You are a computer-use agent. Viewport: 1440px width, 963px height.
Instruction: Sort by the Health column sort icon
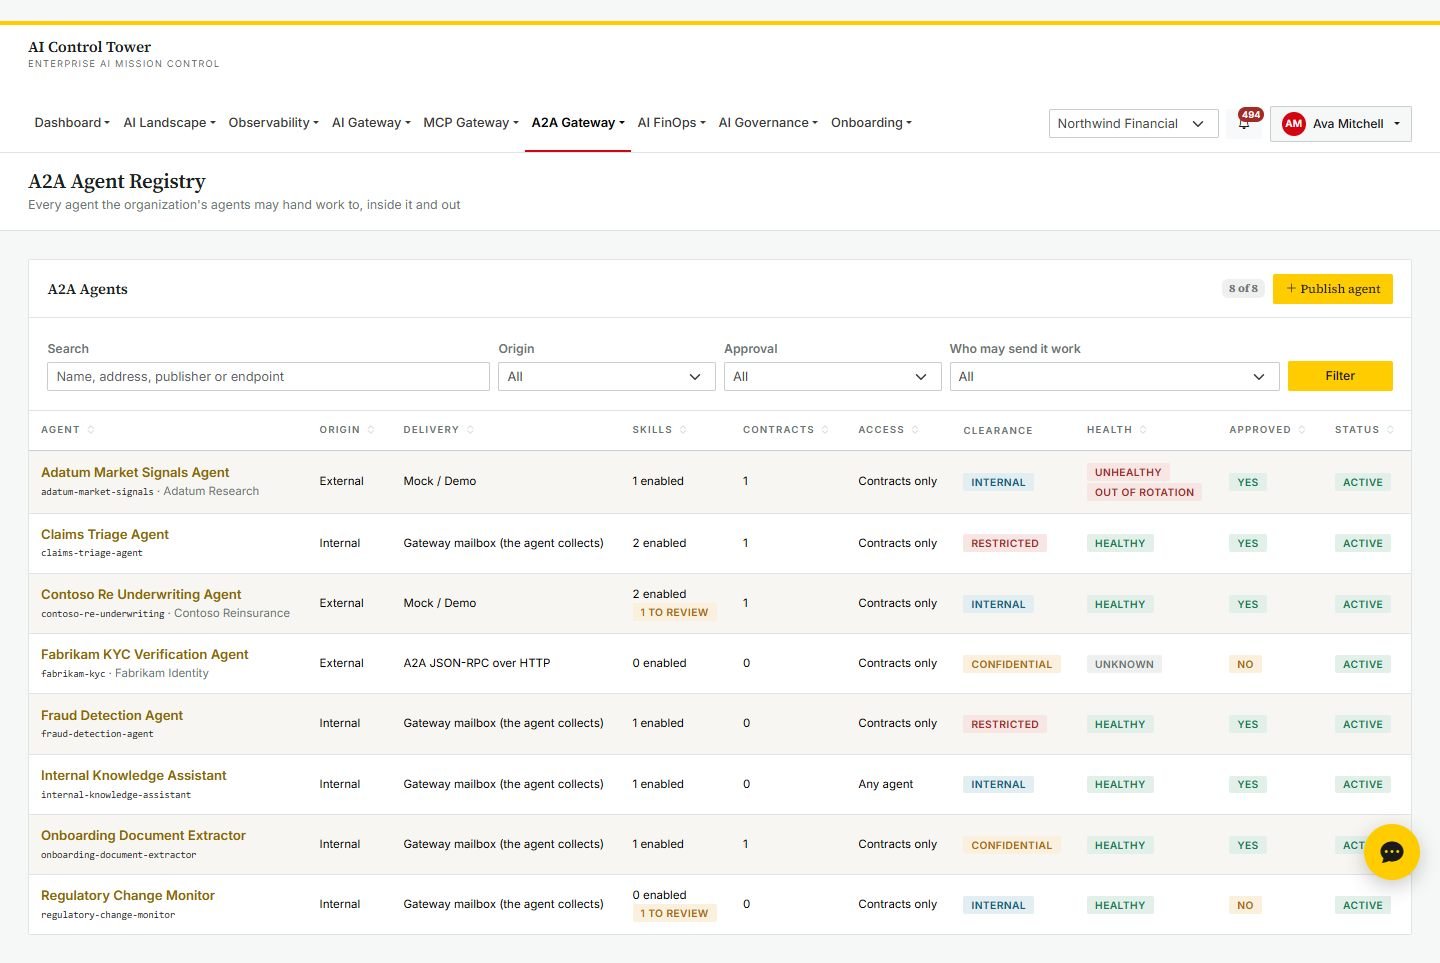(x=1143, y=430)
